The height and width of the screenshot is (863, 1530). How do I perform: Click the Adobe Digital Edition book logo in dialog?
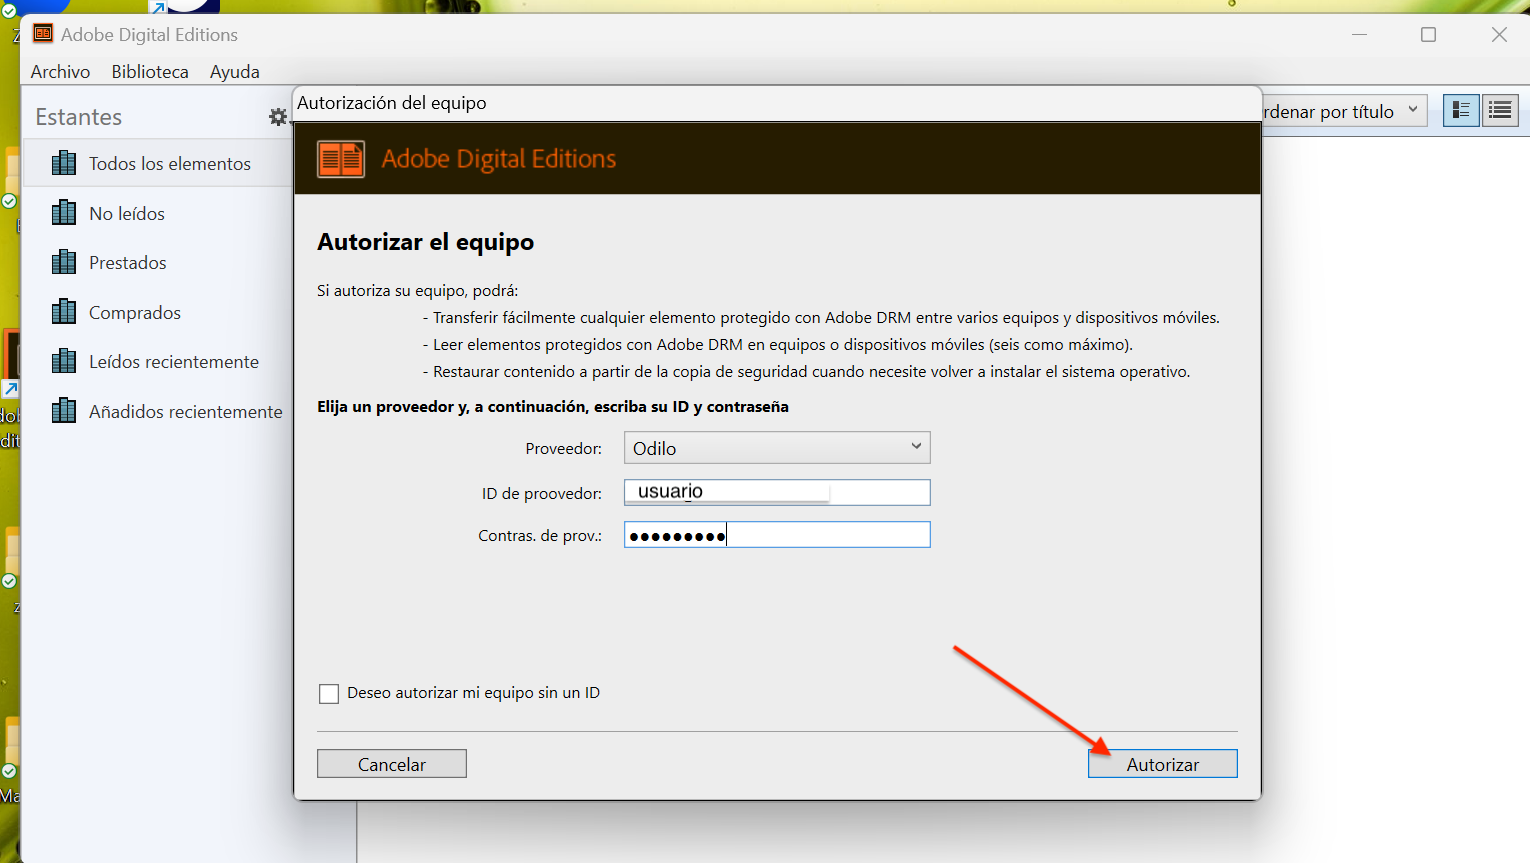click(x=341, y=159)
